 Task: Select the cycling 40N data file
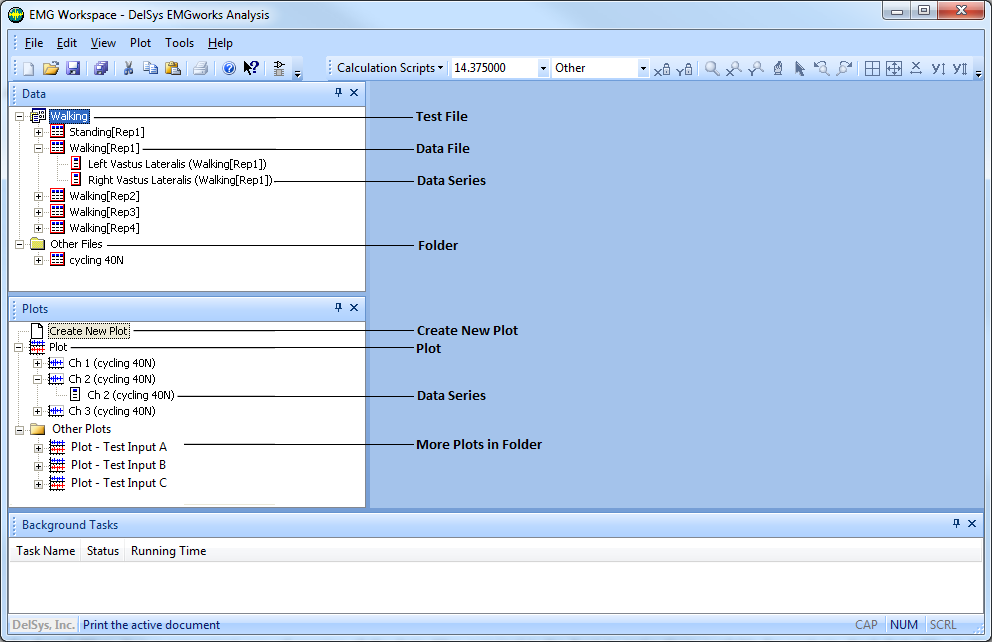[x=96, y=260]
